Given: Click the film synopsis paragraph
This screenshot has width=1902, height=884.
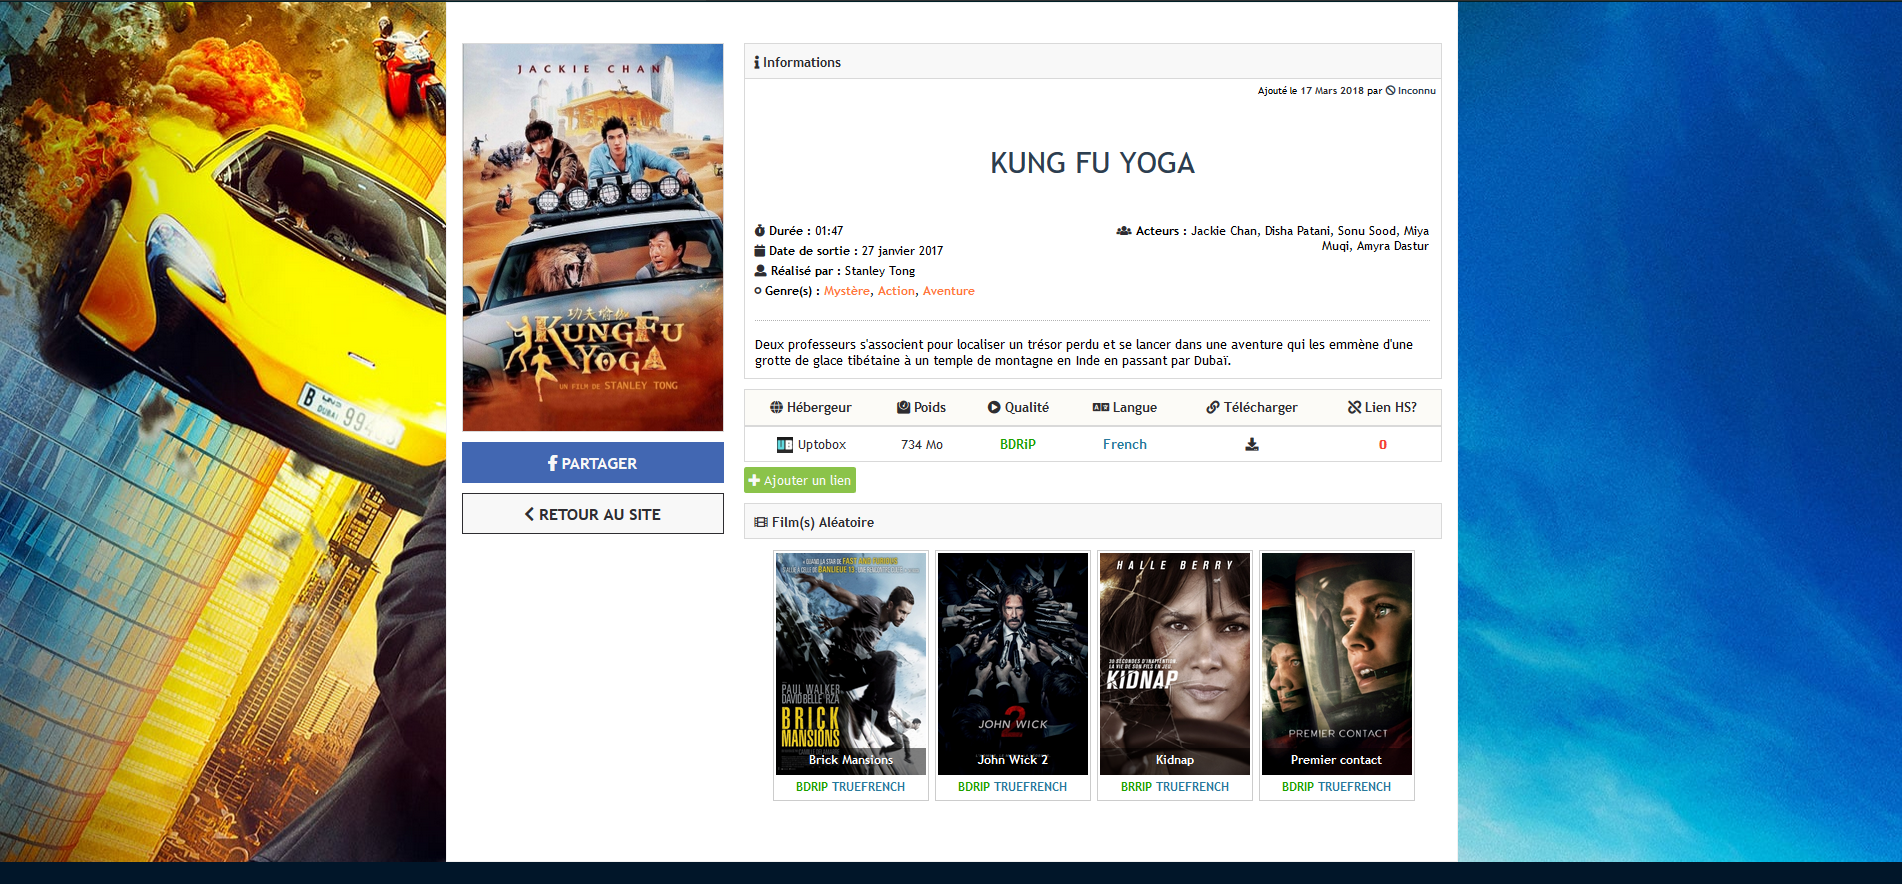Looking at the screenshot, I should tap(1084, 352).
